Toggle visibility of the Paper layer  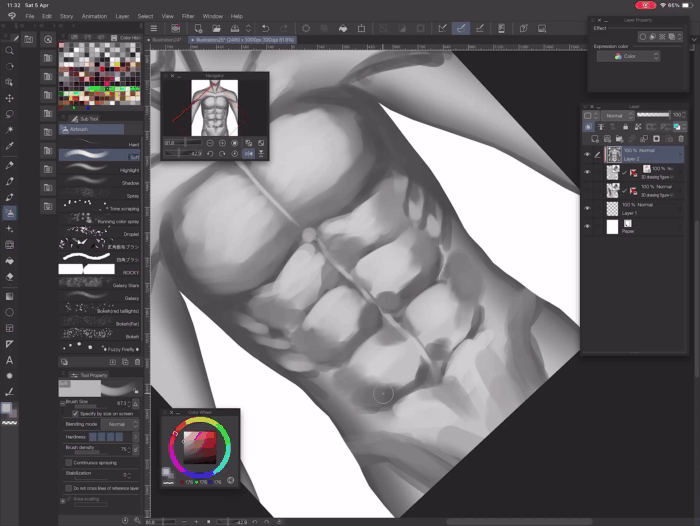click(x=587, y=227)
